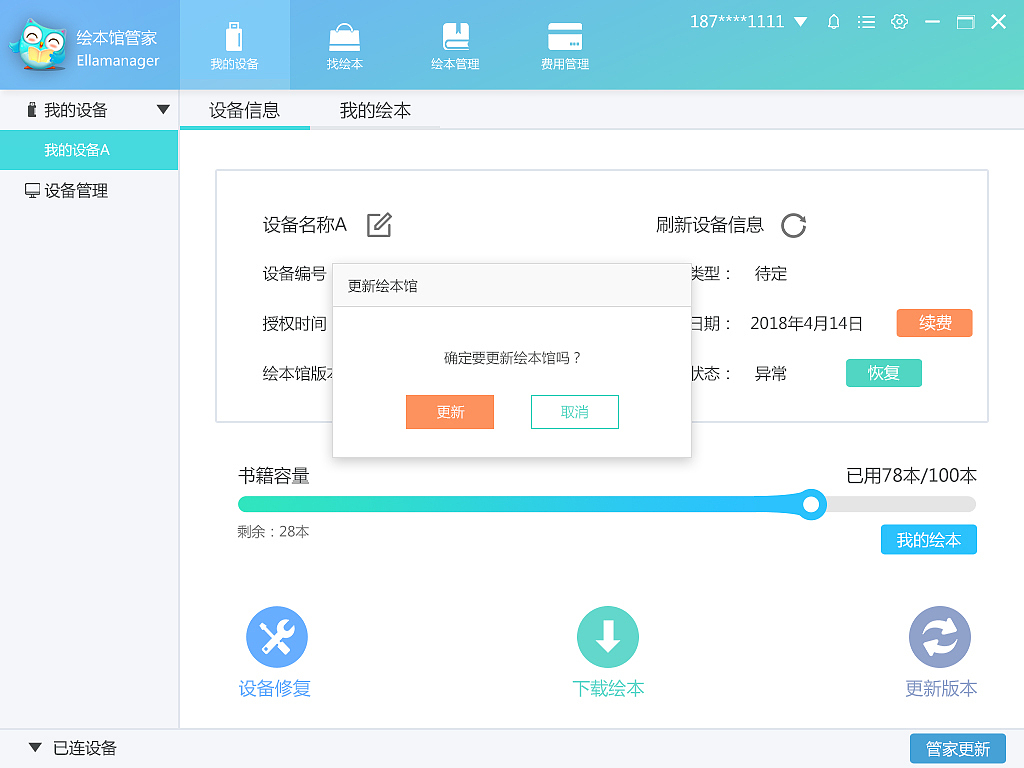This screenshot has width=1024, height=768.
Task: Click the 设备修复 wrench icon
Action: click(276, 636)
